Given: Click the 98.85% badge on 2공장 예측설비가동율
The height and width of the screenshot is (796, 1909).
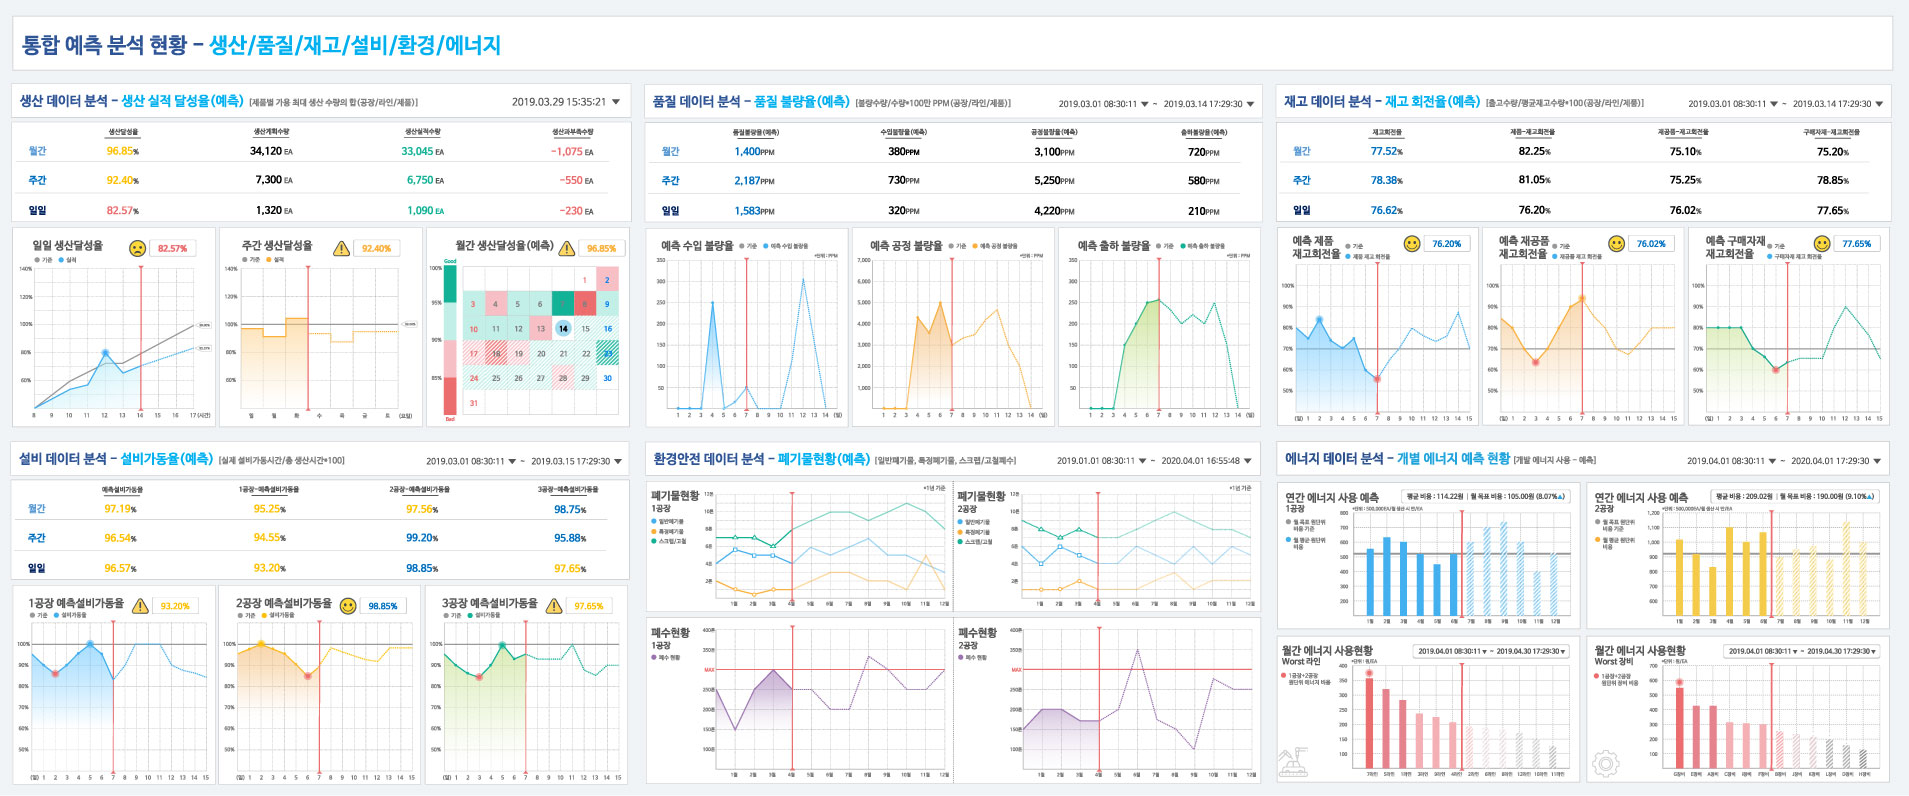Looking at the screenshot, I should (x=382, y=606).
